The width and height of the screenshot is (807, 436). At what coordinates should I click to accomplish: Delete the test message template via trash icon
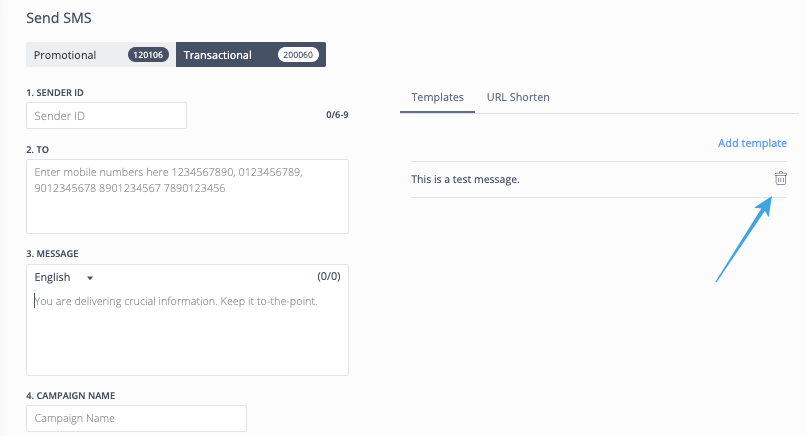tap(780, 178)
